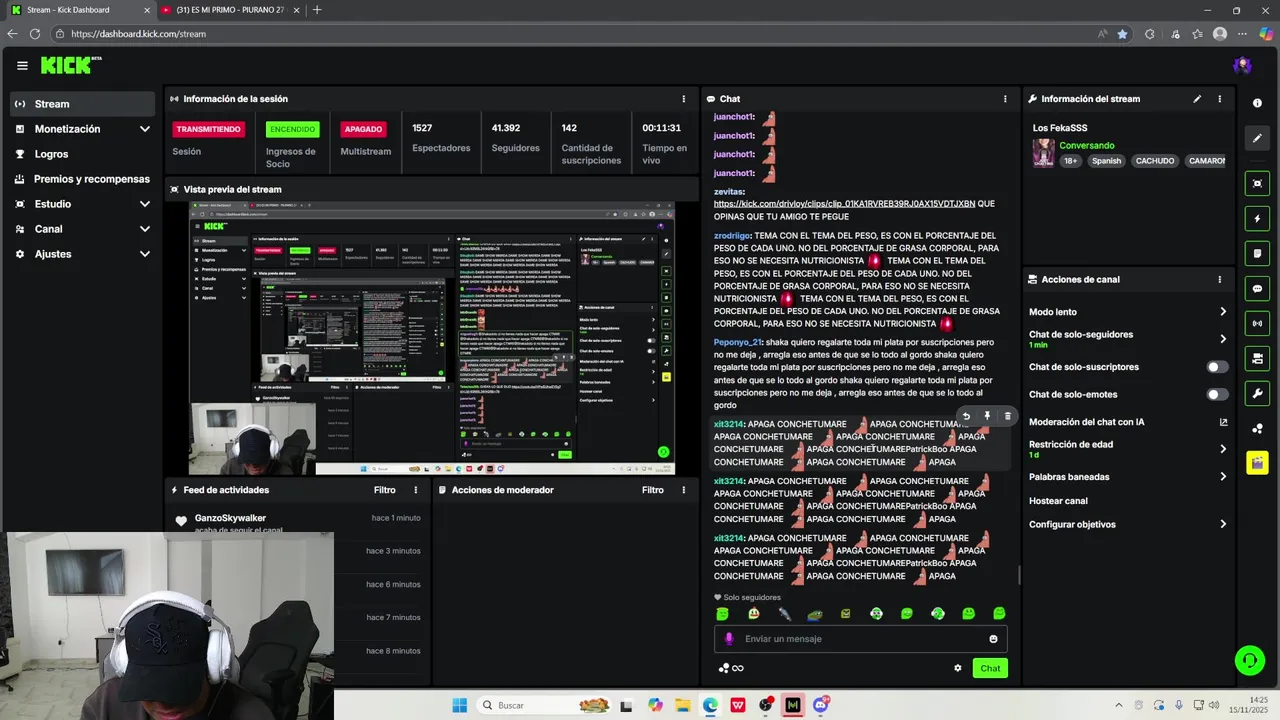Click the taskbar Buscar search box
Screen dimensions: 1280x720
click(x=545, y=705)
